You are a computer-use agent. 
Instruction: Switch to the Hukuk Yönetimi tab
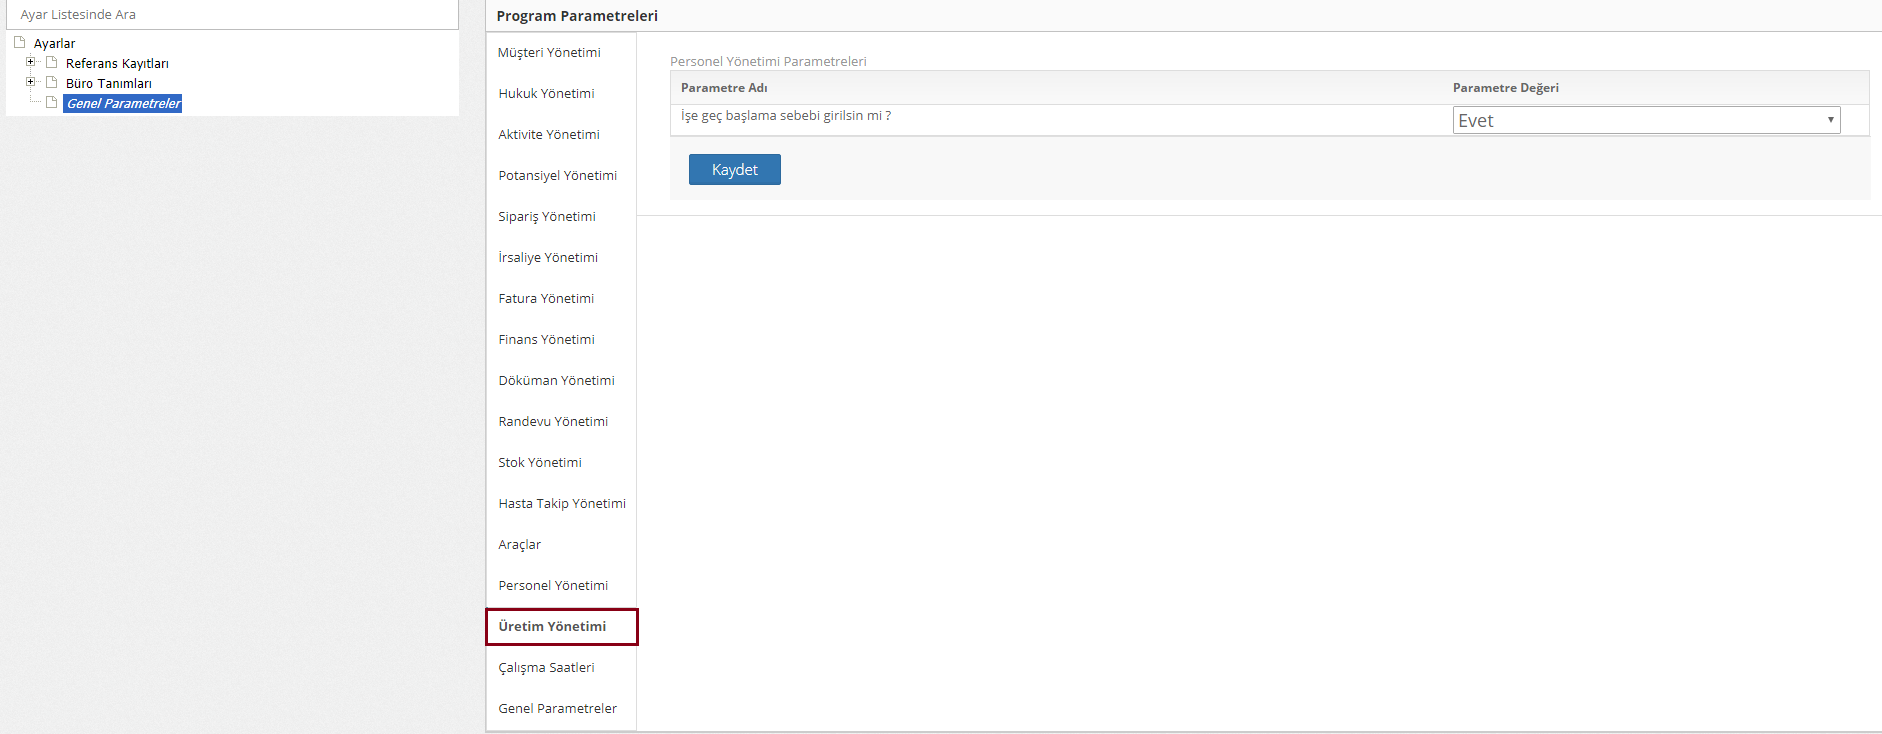click(x=546, y=93)
